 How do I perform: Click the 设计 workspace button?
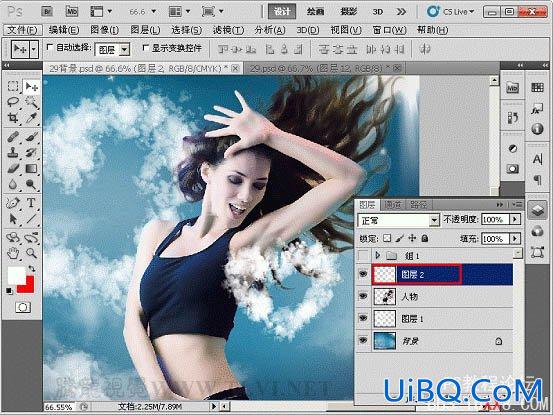click(x=282, y=12)
